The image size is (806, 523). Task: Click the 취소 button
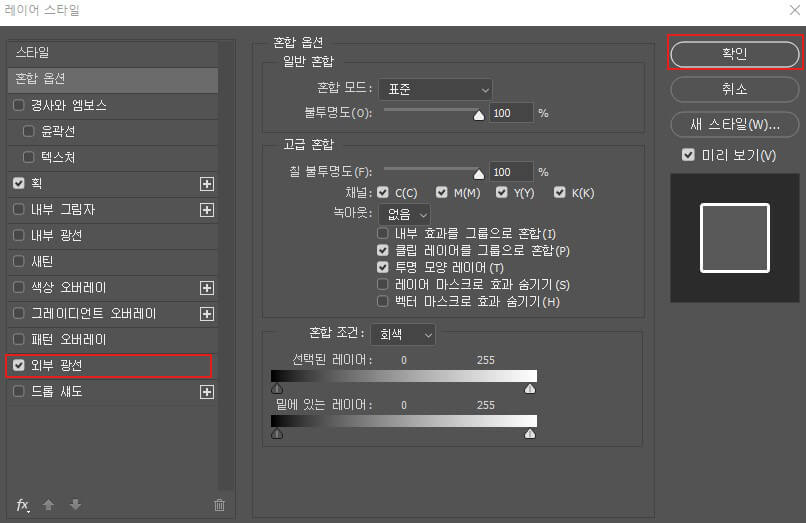click(735, 89)
